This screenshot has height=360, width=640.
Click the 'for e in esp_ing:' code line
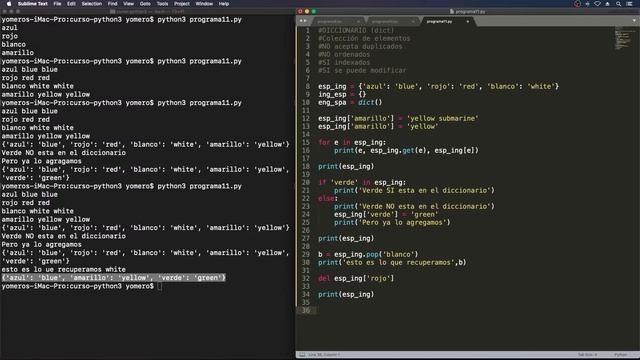(352, 142)
